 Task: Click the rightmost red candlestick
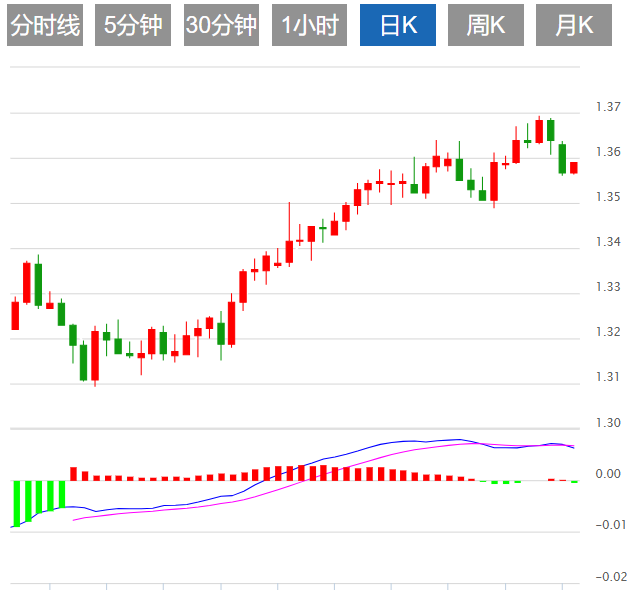[x=574, y=167]
